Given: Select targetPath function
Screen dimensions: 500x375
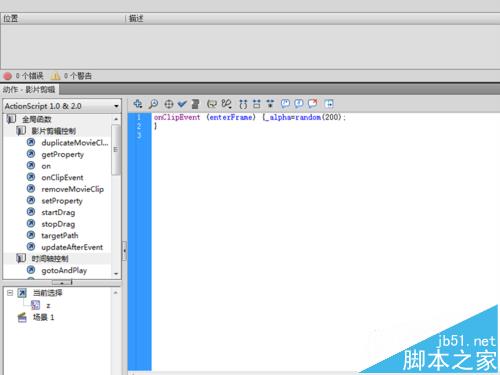Looking at the screenshot, I should pos(60,236).
